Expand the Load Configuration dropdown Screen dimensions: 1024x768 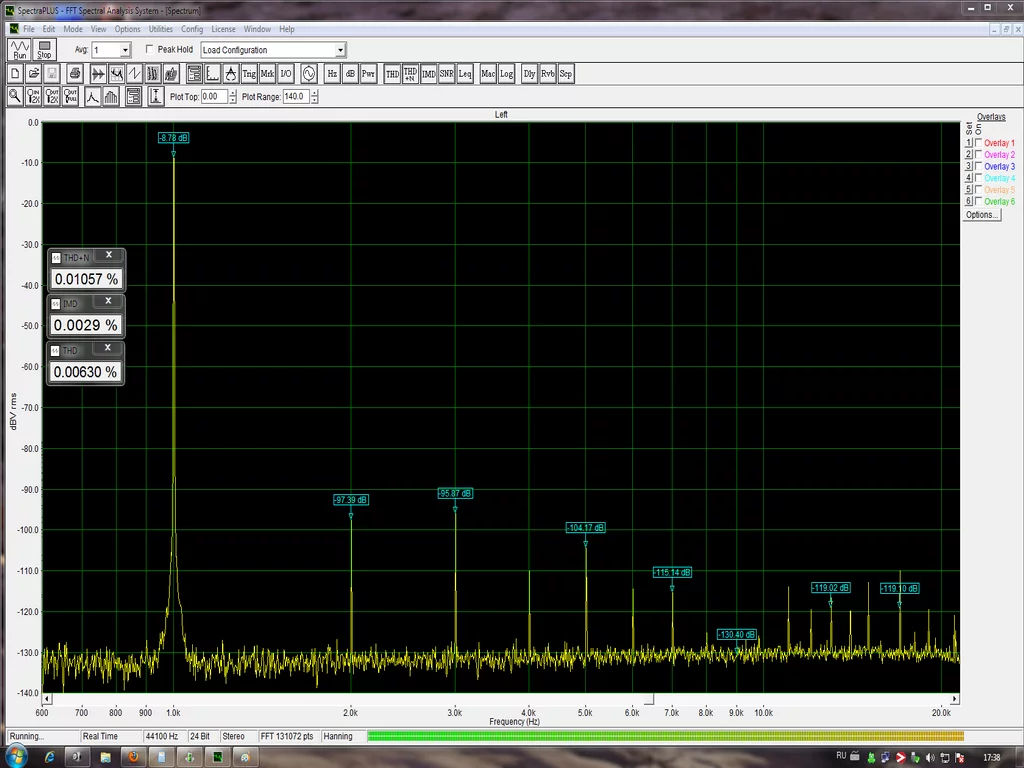340,50
